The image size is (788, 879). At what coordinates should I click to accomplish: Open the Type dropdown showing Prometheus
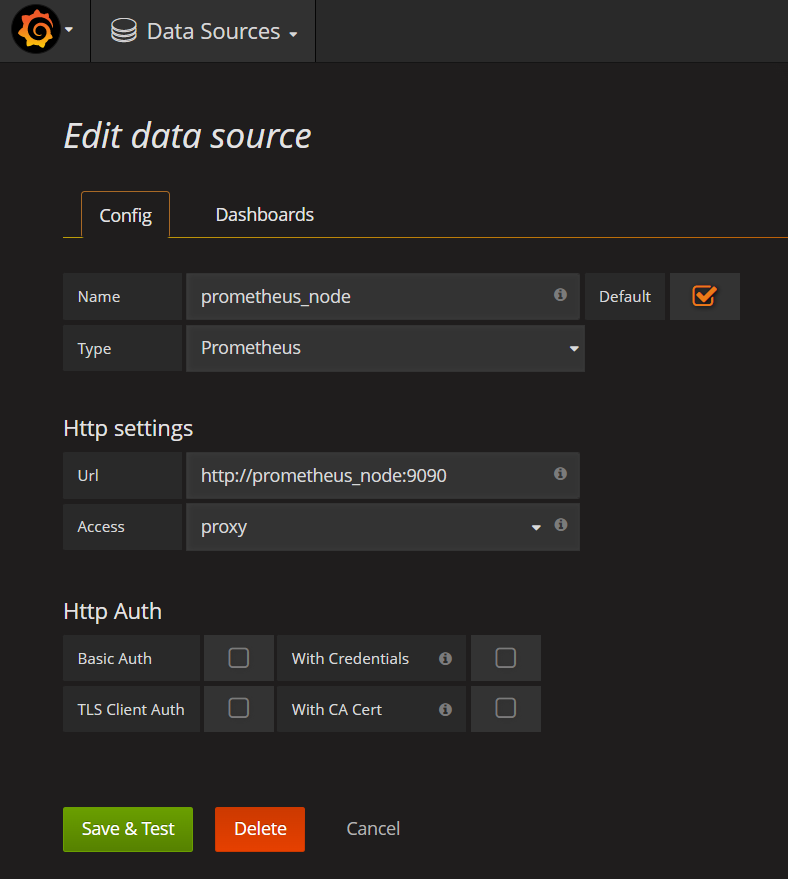tap(385, 348)
